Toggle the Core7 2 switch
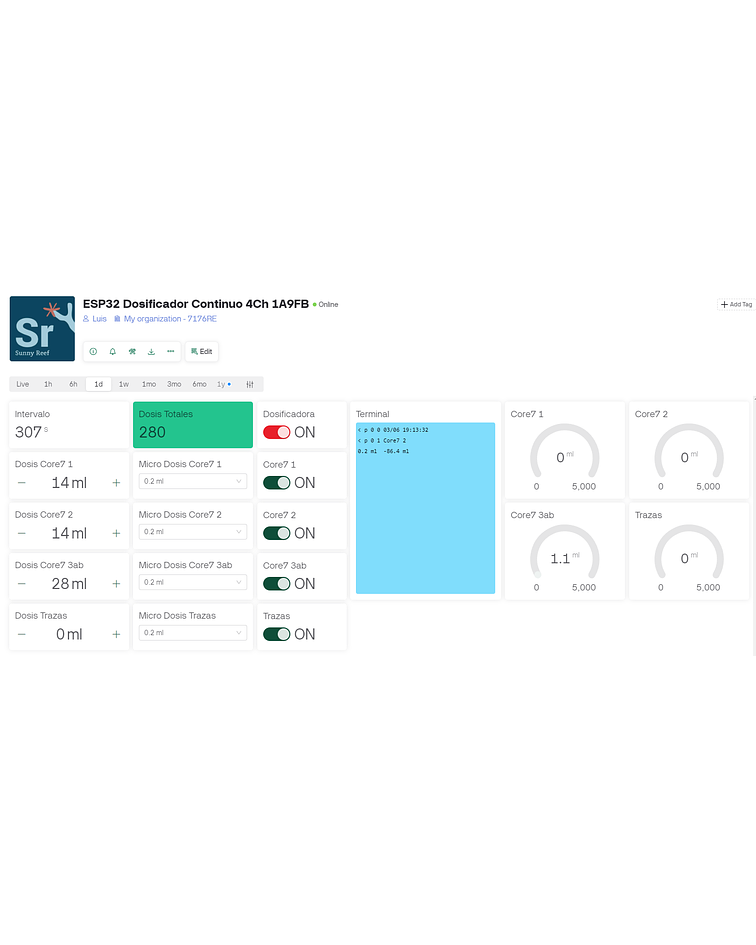756x945 pixels. pyautogui.click(x=276, y=533)
